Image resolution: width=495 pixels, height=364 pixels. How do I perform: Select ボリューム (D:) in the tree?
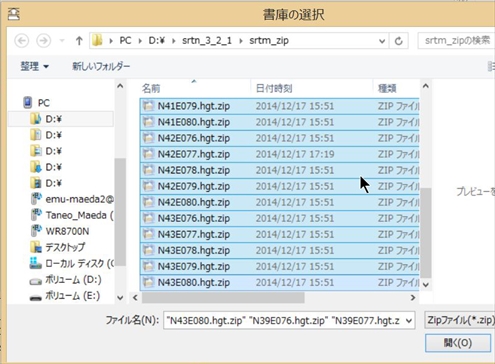pyautogui.click(x=73, y=279)
